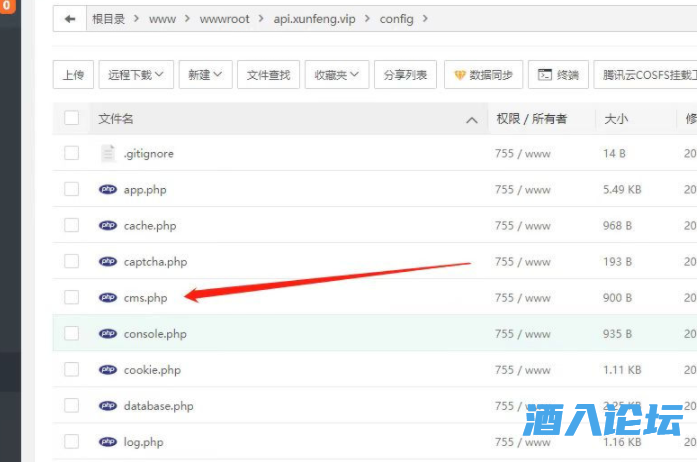
Task: Click the back arrow in path bar
Action: click(70, 19)
